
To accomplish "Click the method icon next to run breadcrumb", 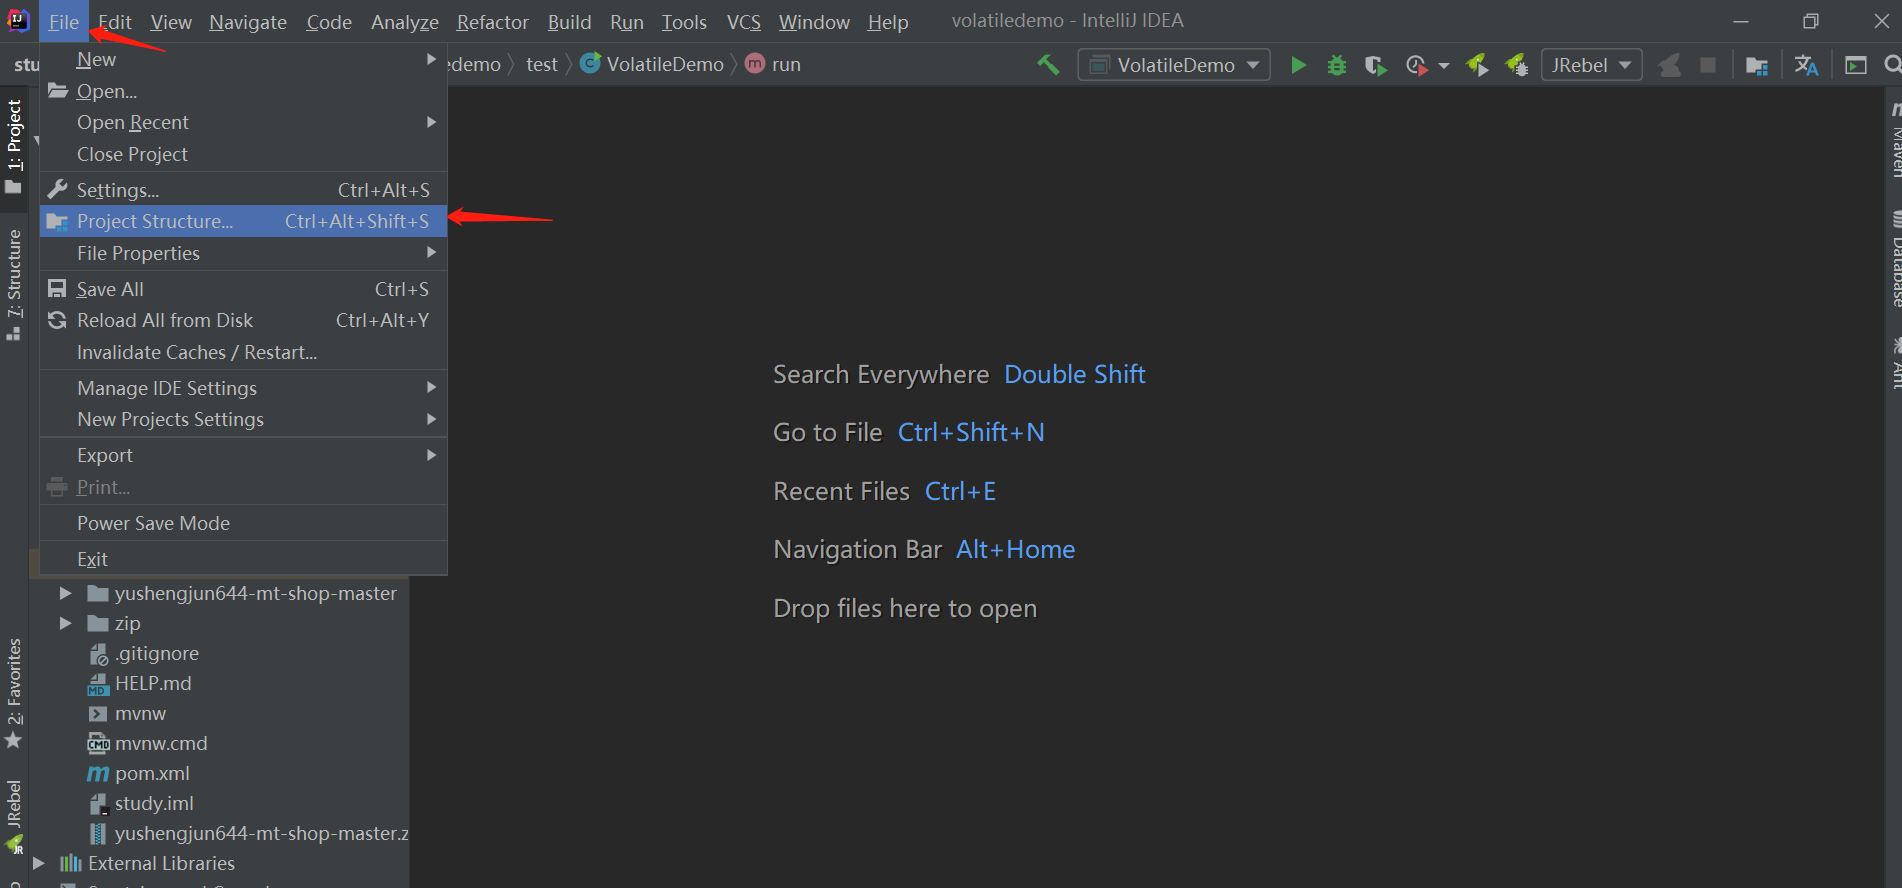I will [756, 63].
